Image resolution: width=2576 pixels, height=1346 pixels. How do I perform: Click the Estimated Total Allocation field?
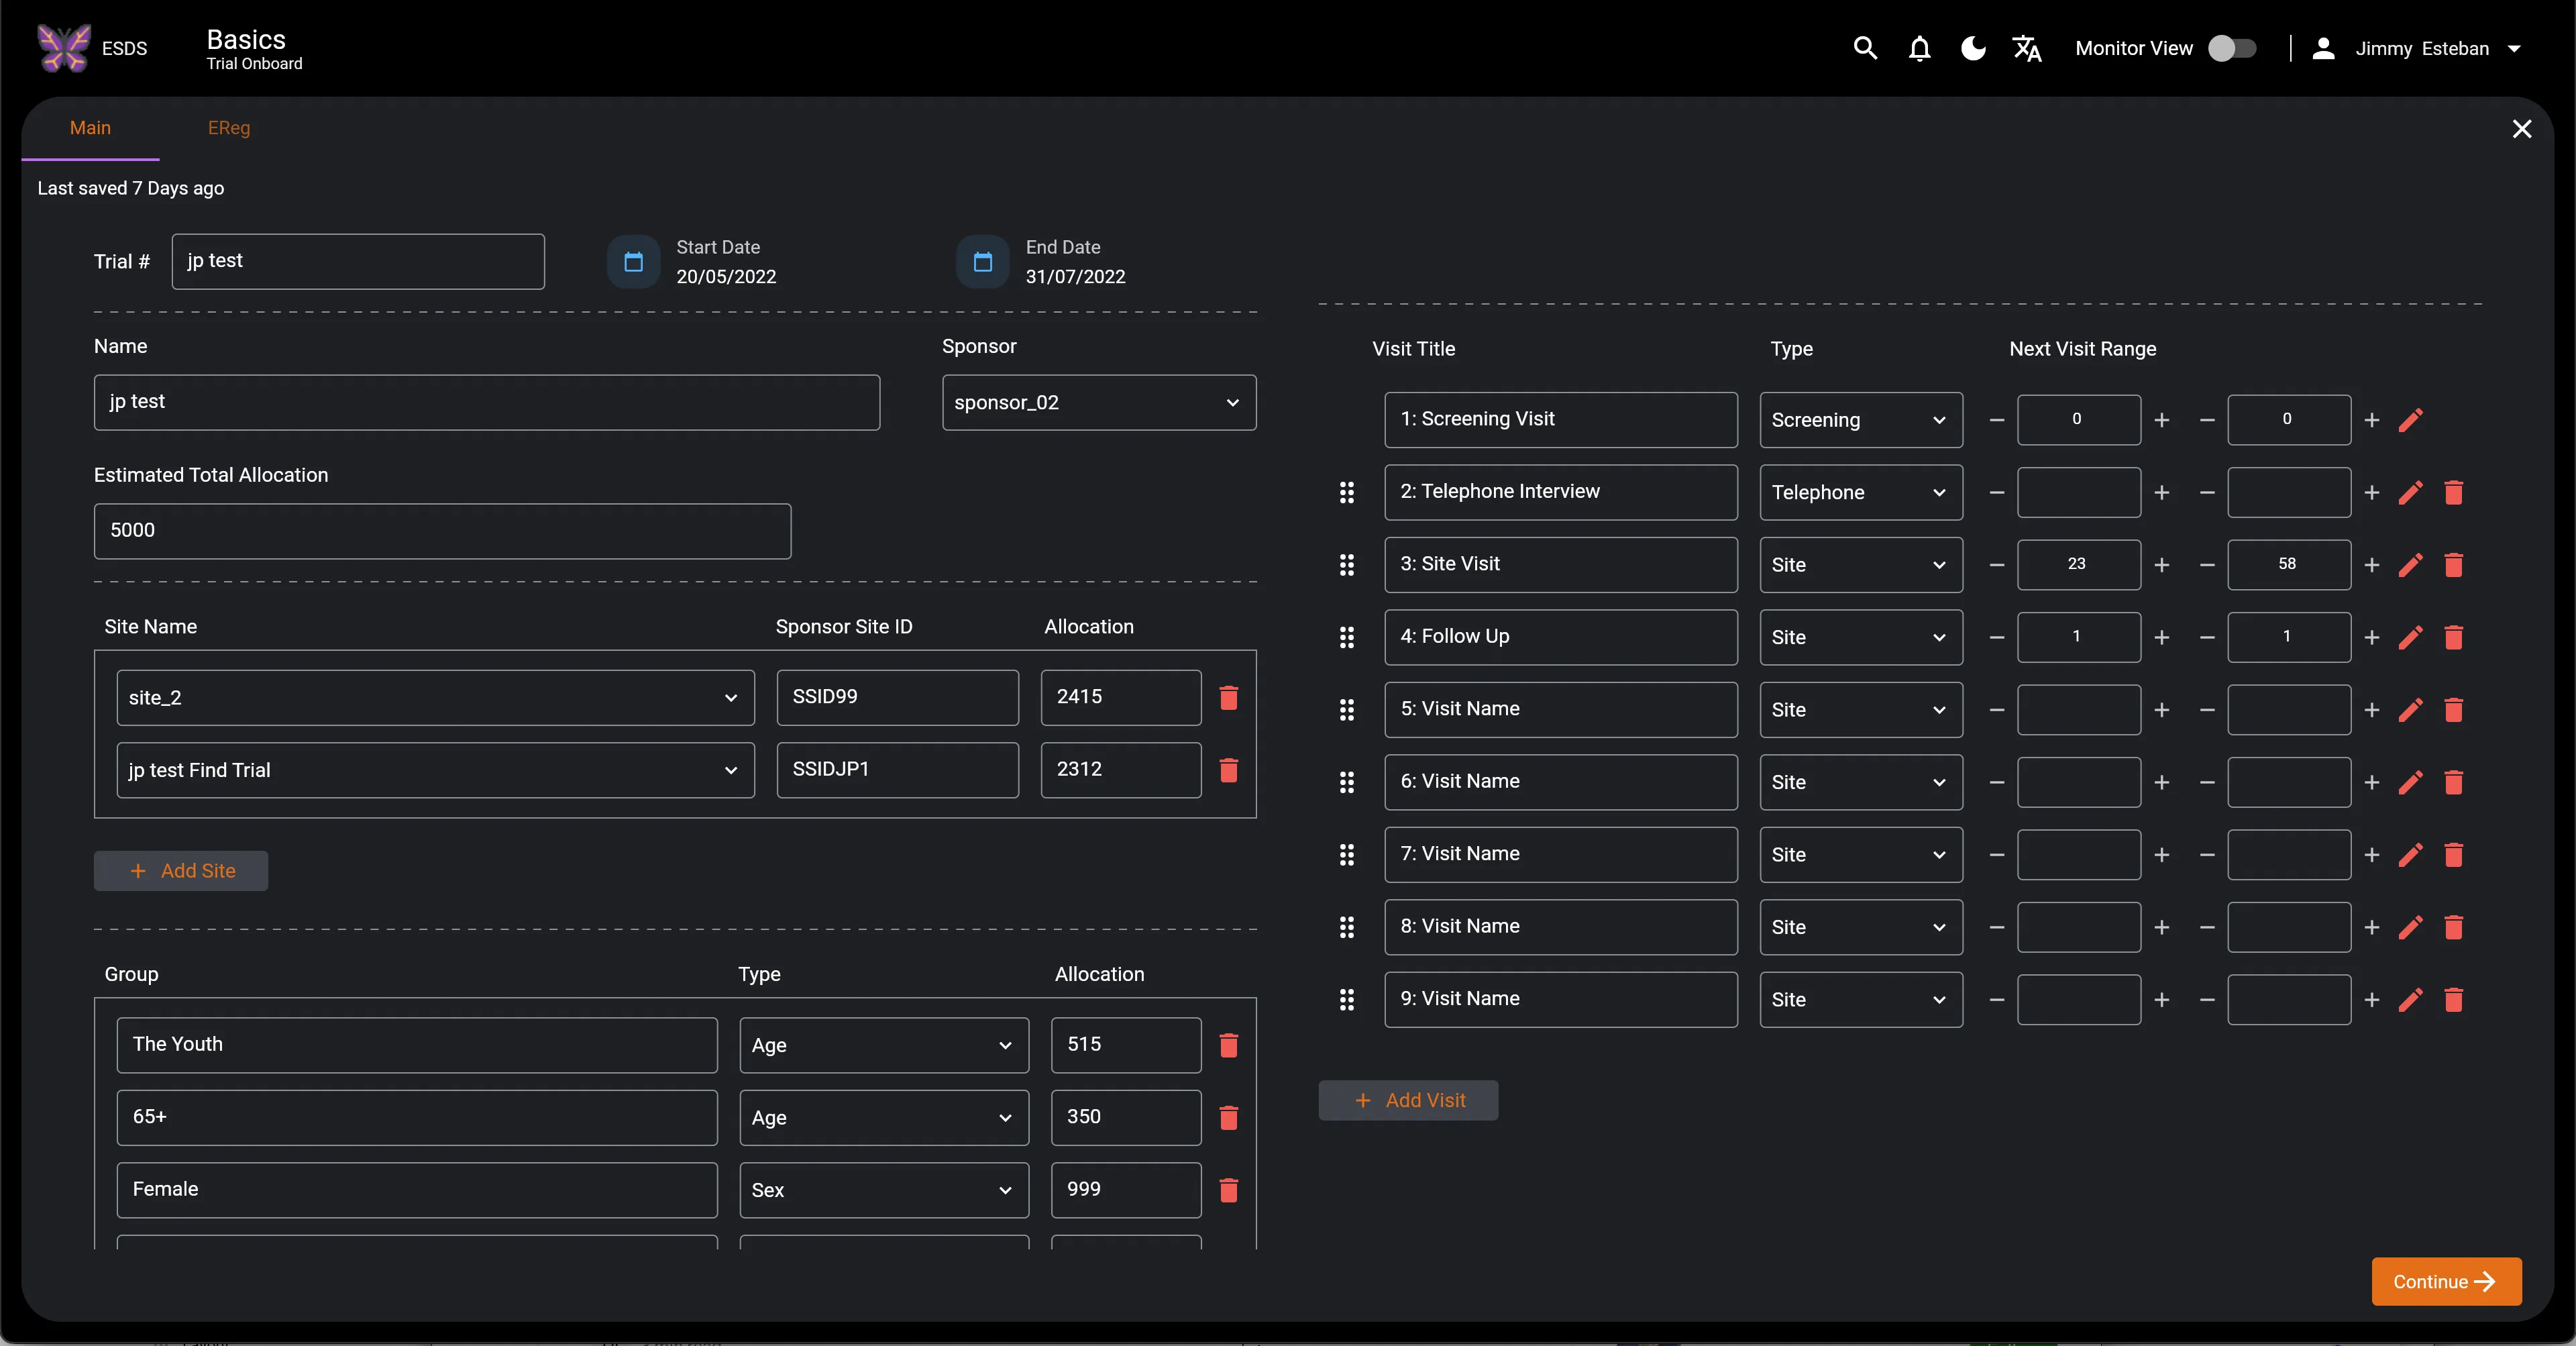tap(442, 531)
